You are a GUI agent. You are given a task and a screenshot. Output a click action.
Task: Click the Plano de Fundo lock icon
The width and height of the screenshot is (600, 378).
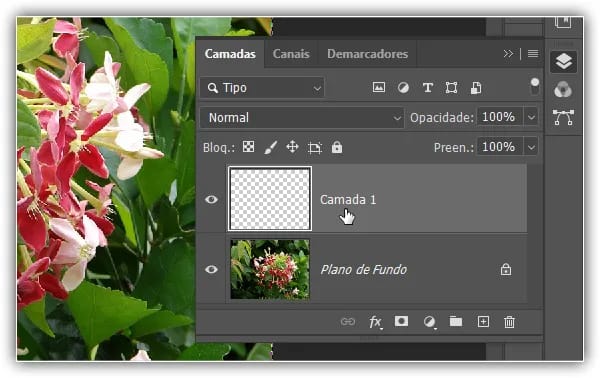click(506, 269)
